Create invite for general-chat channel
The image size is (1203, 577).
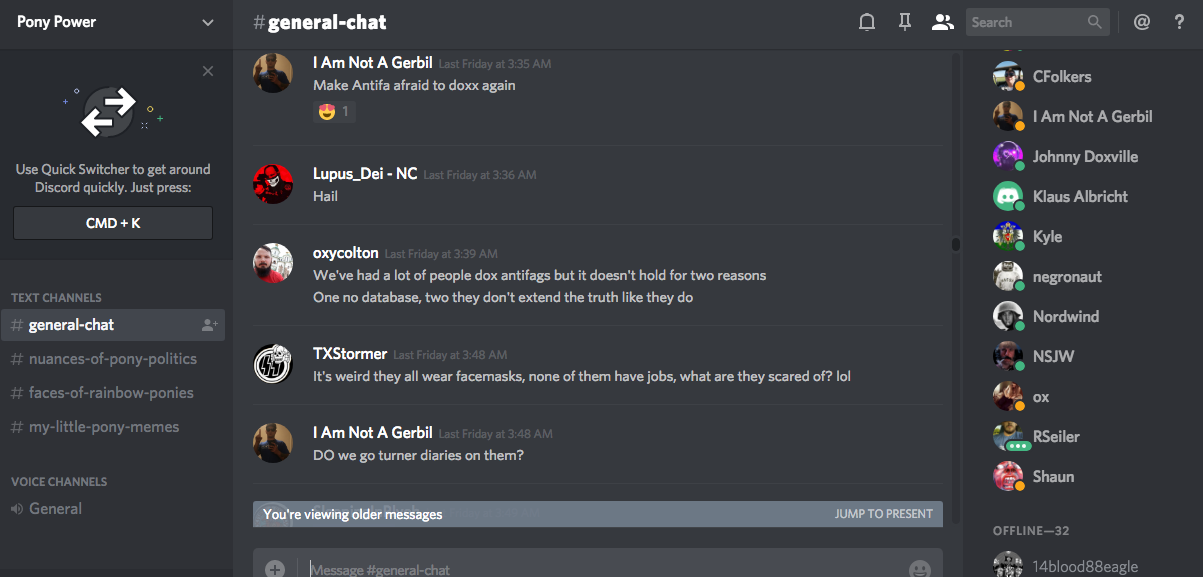click(210, 325)
